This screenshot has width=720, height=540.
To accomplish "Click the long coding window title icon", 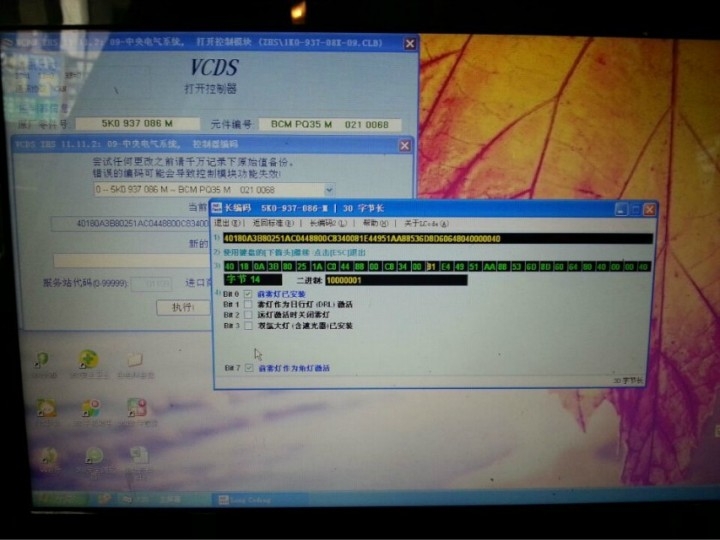I will coord(216,209).
